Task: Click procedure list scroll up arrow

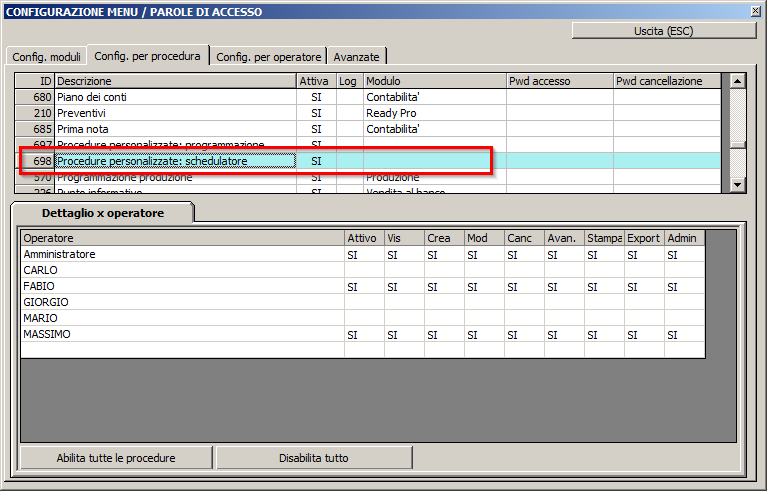Action: 737,81
